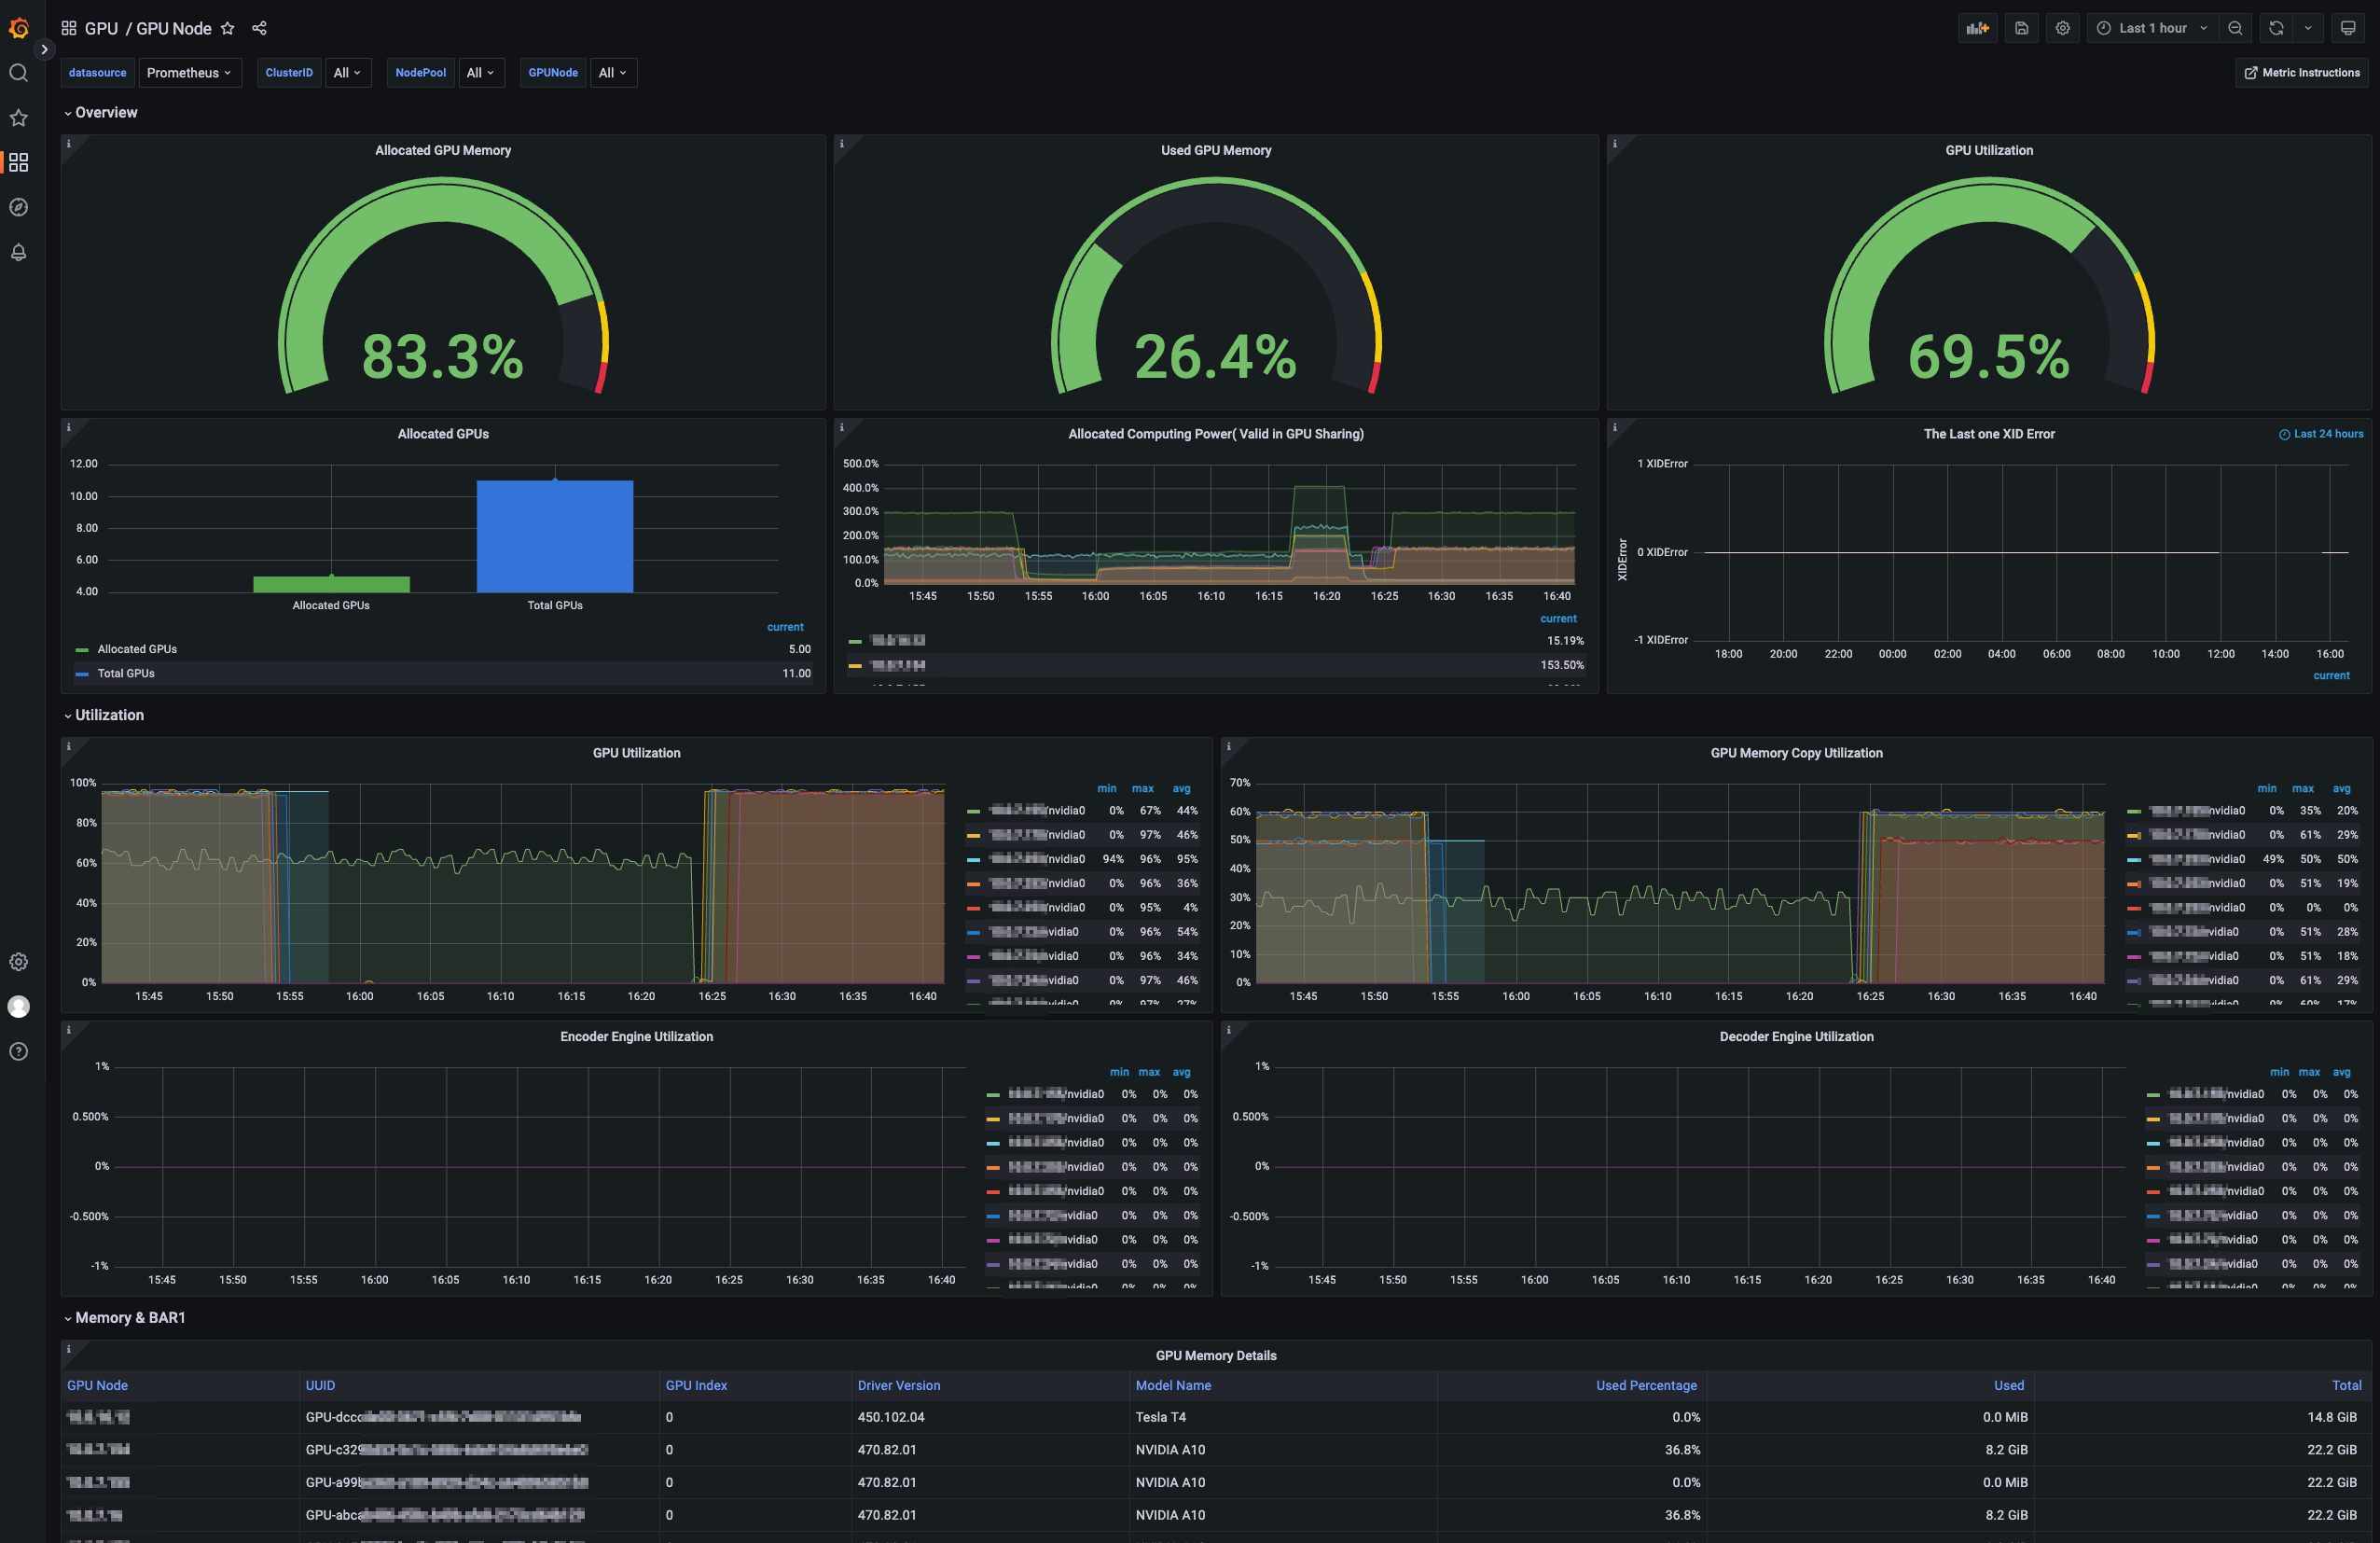
Task: Save dashboard using the disk icon
Action: click(x=2021, y=28)
